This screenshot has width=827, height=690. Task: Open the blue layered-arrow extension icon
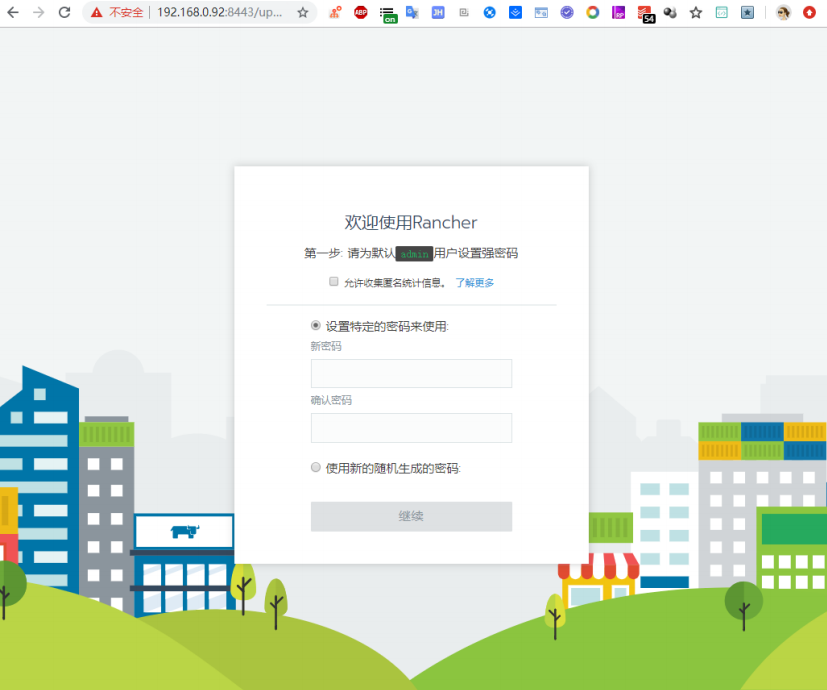(x=515, y=12)
